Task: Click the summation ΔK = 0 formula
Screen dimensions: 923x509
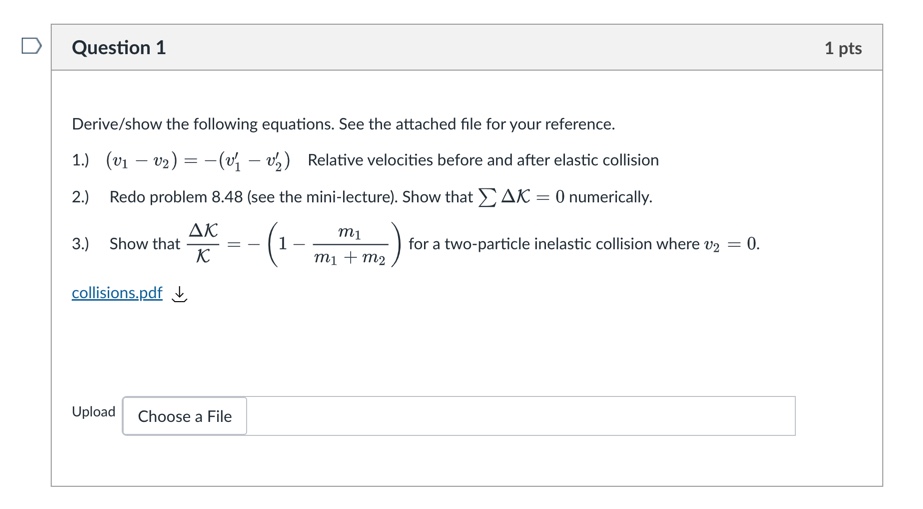Action: tap(521, 197)
